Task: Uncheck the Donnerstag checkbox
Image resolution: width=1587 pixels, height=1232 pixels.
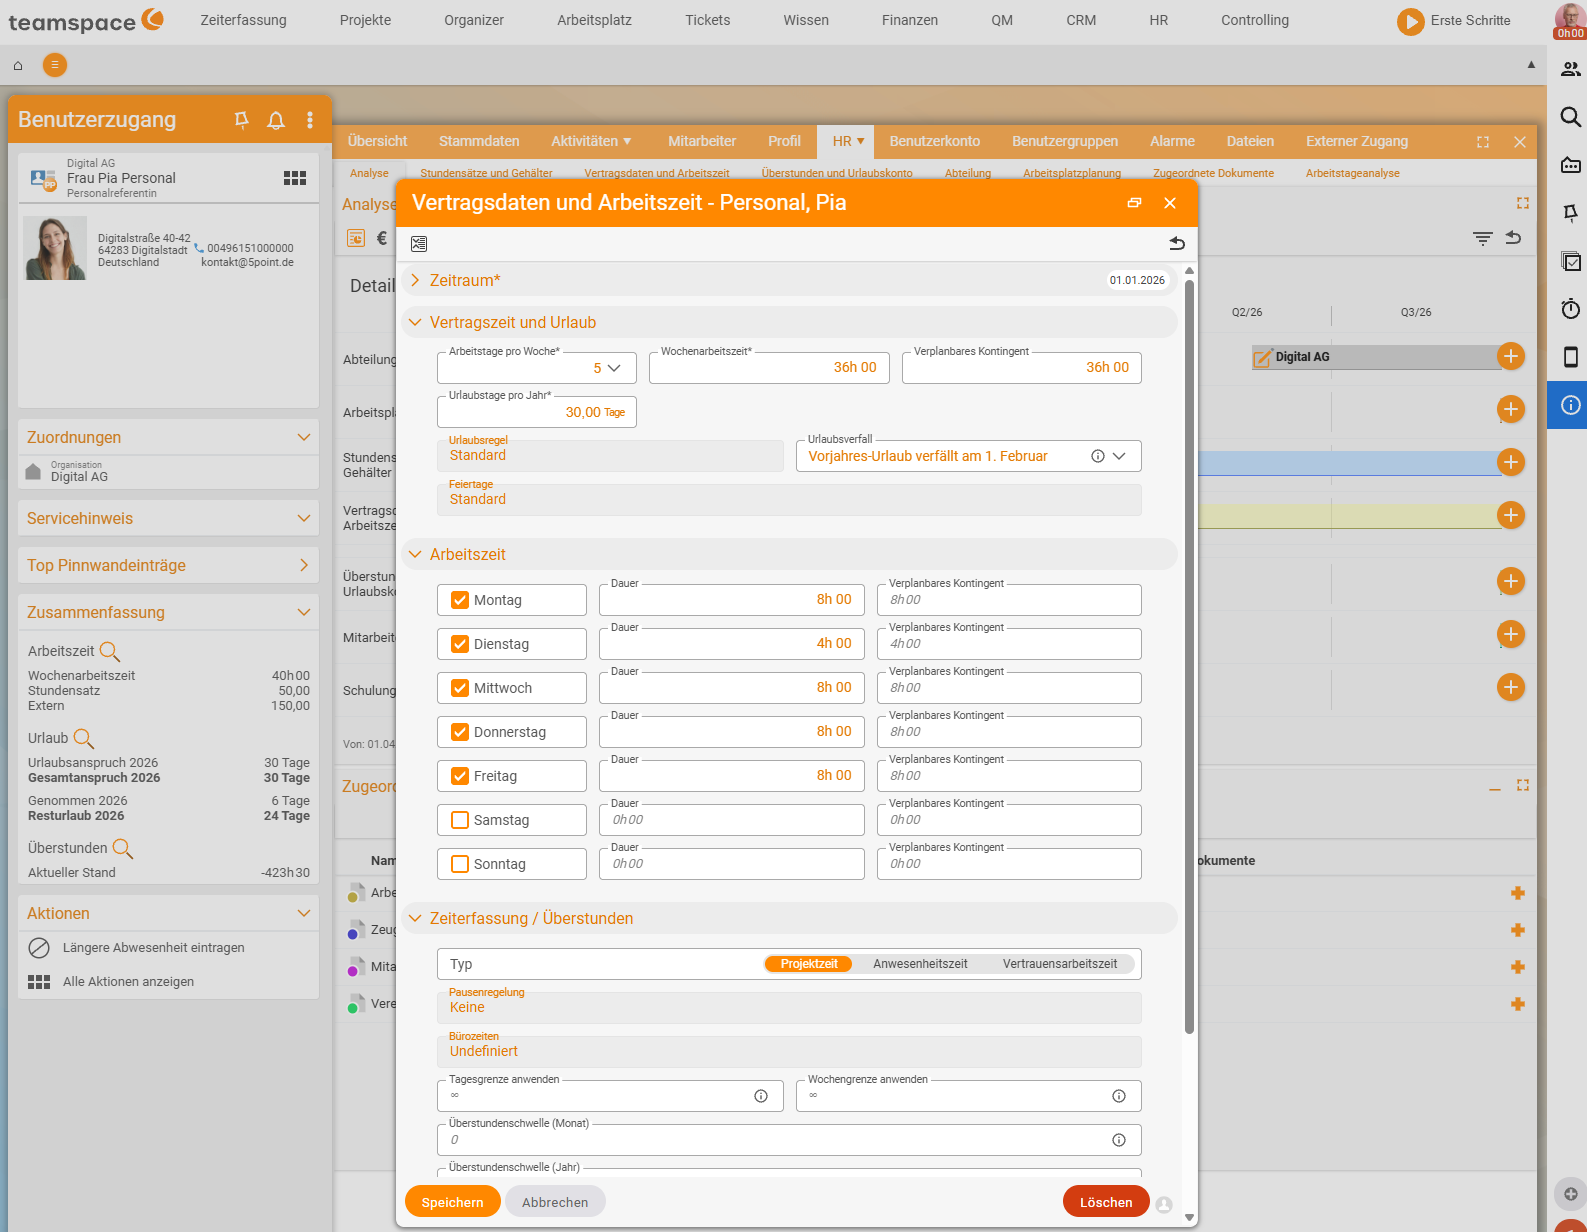Action: click(460, 732)
